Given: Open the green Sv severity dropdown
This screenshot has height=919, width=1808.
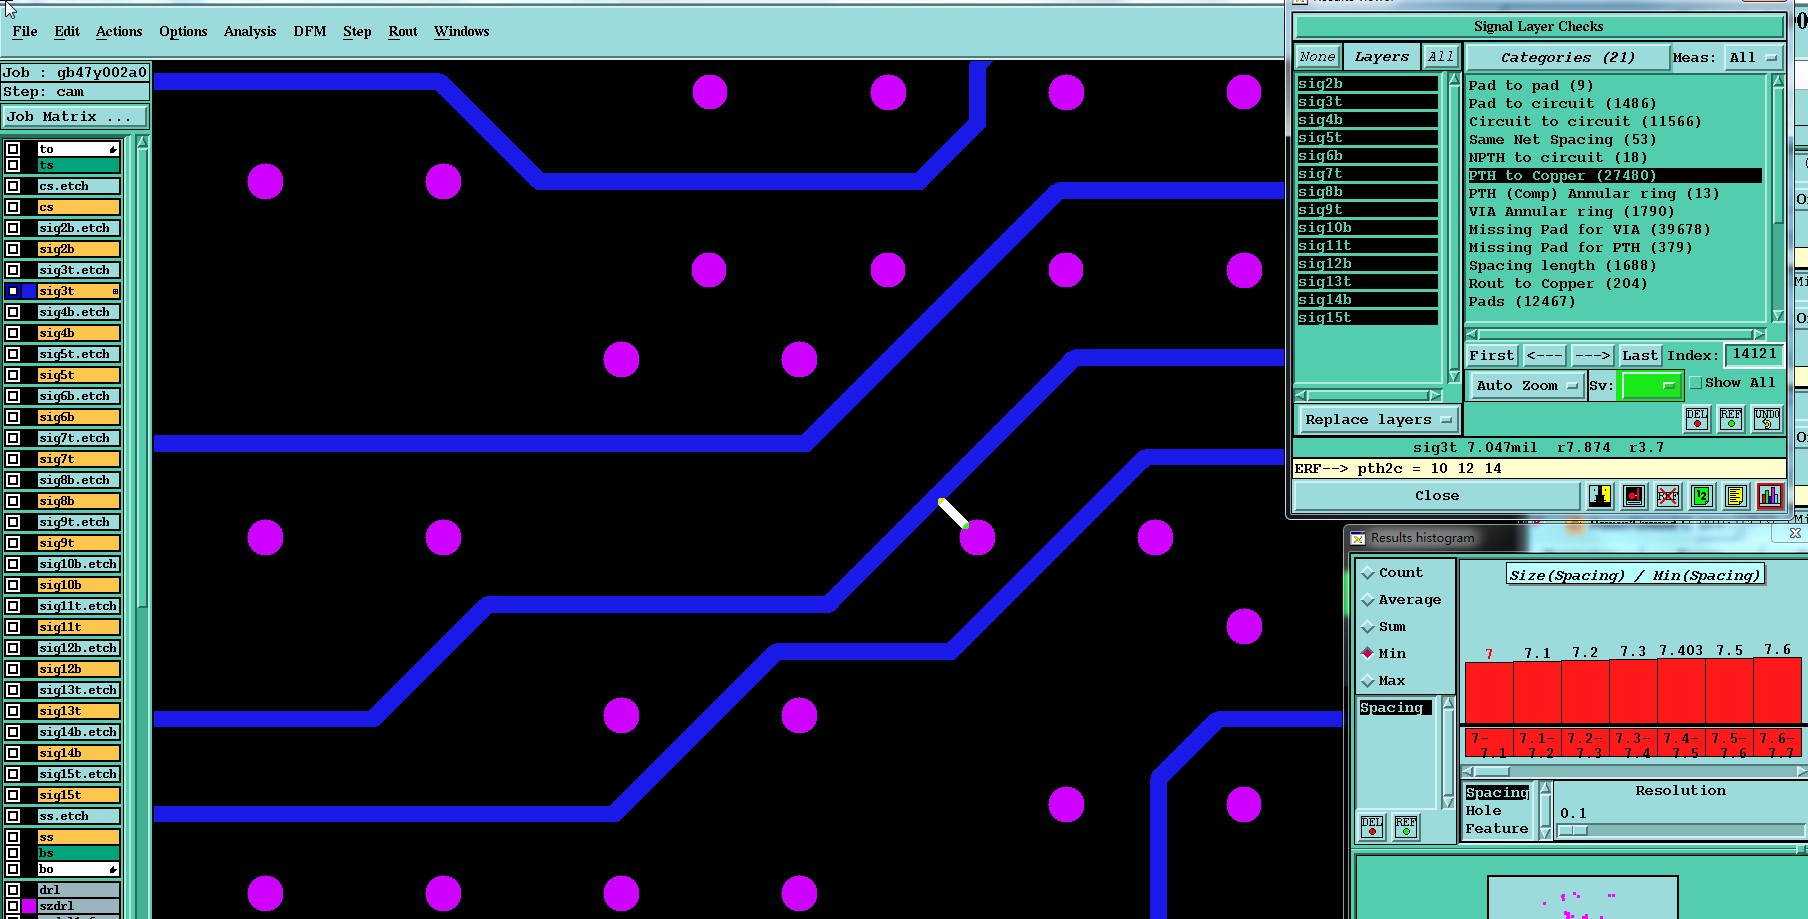Looking at the screenshot, I should 1650,386.
